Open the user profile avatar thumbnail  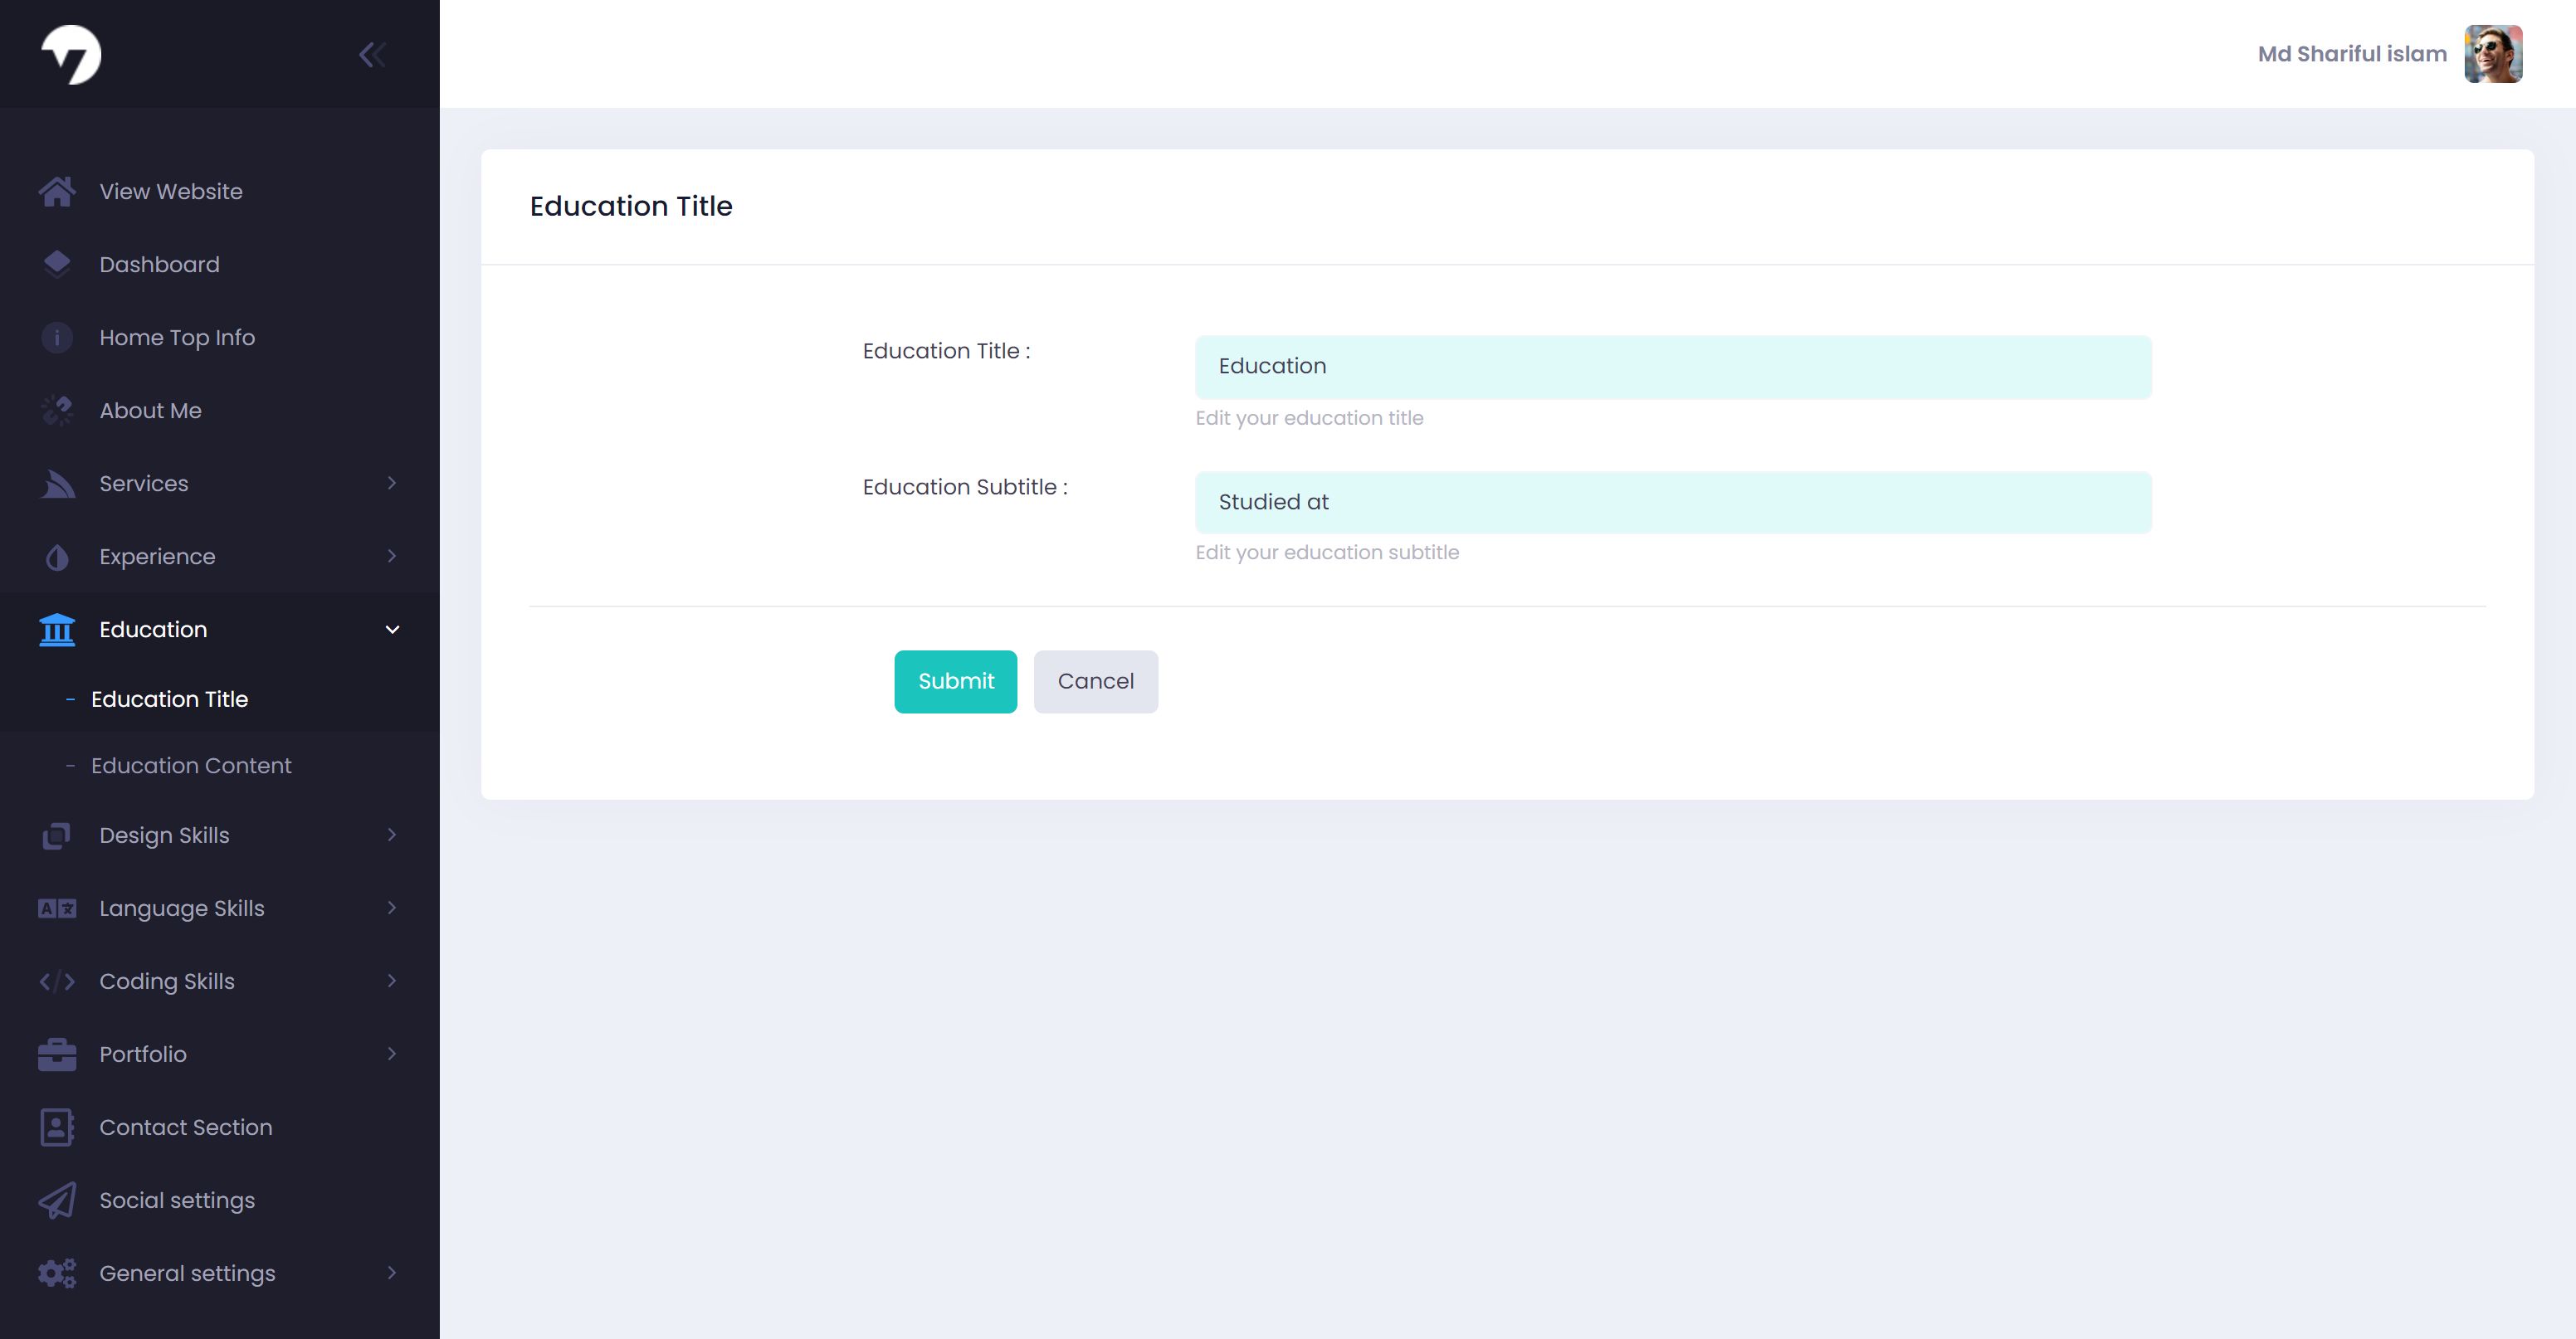click(2492, 54)
